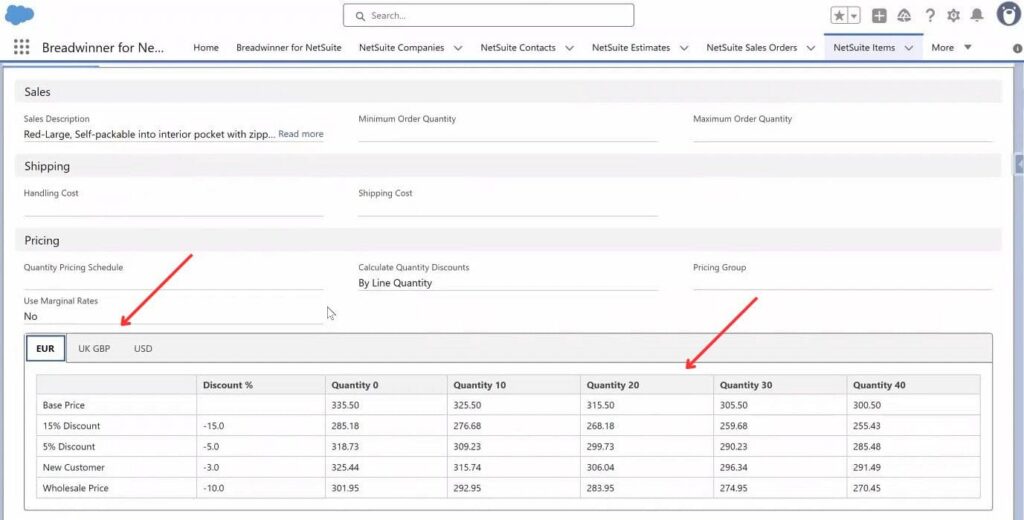This screenshot has width=1024, height=520.
Task: Click the -15.0 discount percent cell
Action: pyautogui.click(x=261, y=426)
